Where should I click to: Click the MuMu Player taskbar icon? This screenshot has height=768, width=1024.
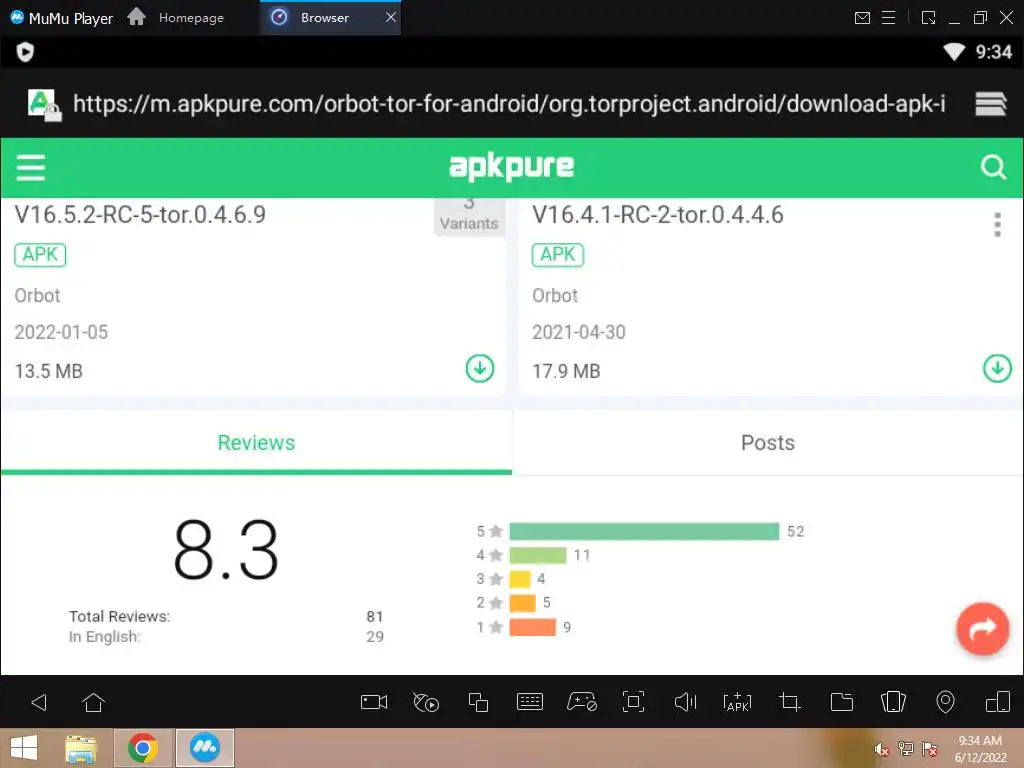coord(204,748)
